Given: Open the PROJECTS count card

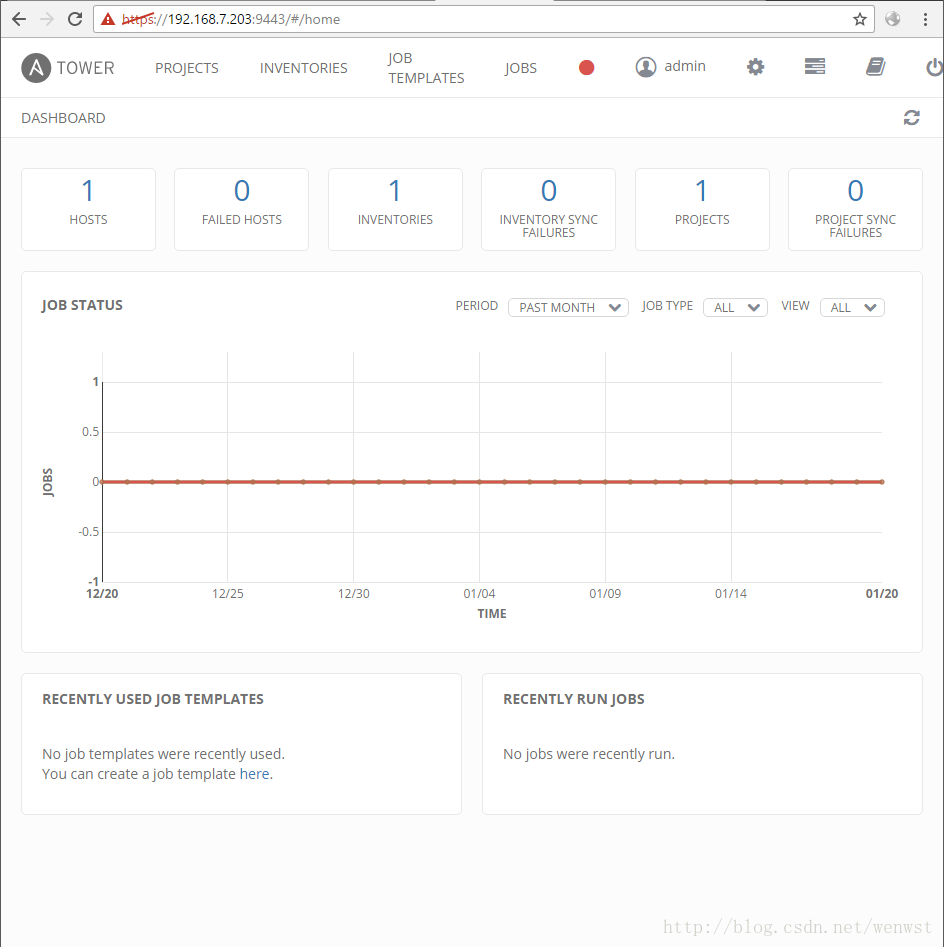Looking at the screenshot, I should pos(702,209).
